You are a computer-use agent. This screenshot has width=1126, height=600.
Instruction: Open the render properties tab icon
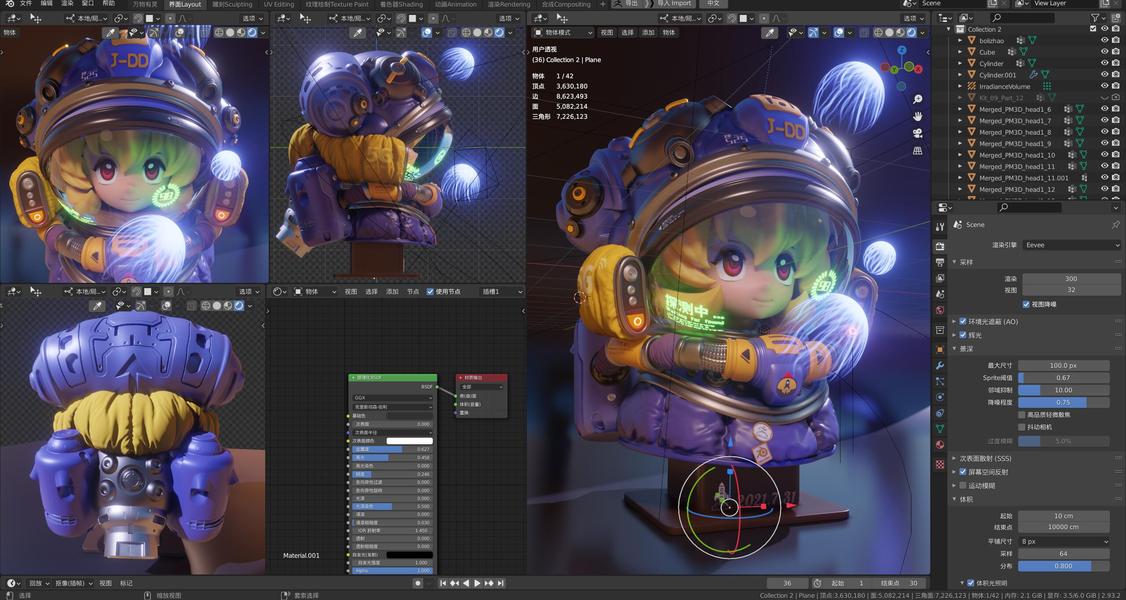pos(940,246)
